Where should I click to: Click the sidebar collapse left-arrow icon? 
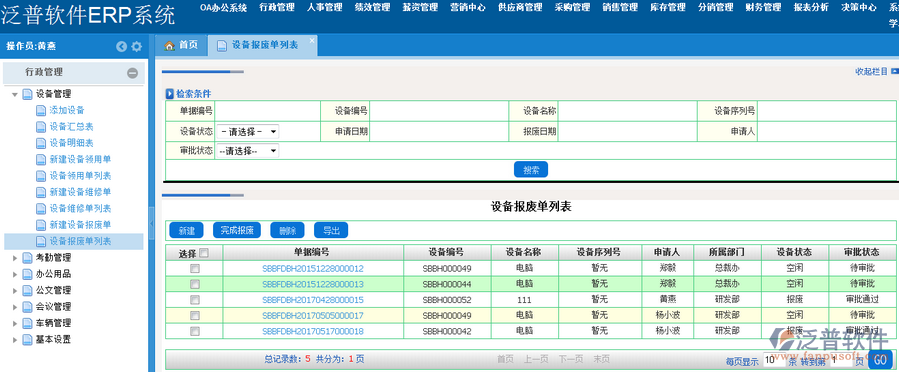click(x=121, y=47)
